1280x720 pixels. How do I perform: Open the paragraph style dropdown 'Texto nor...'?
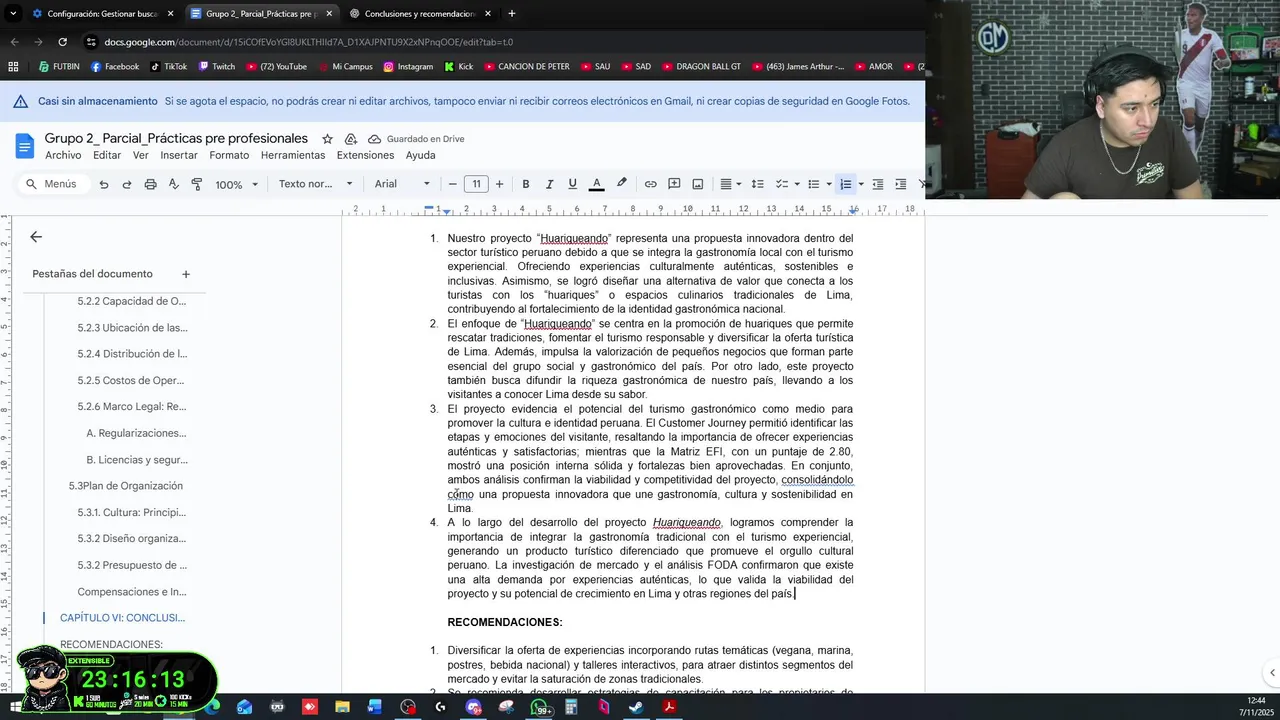click(315, 184)
